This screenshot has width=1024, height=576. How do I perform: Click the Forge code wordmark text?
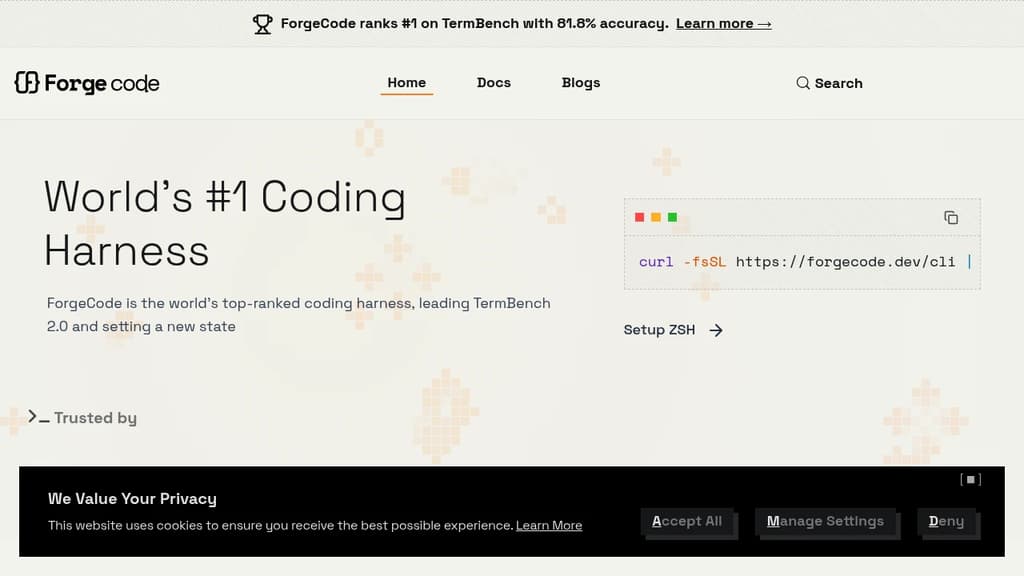[x=102, y=84]
